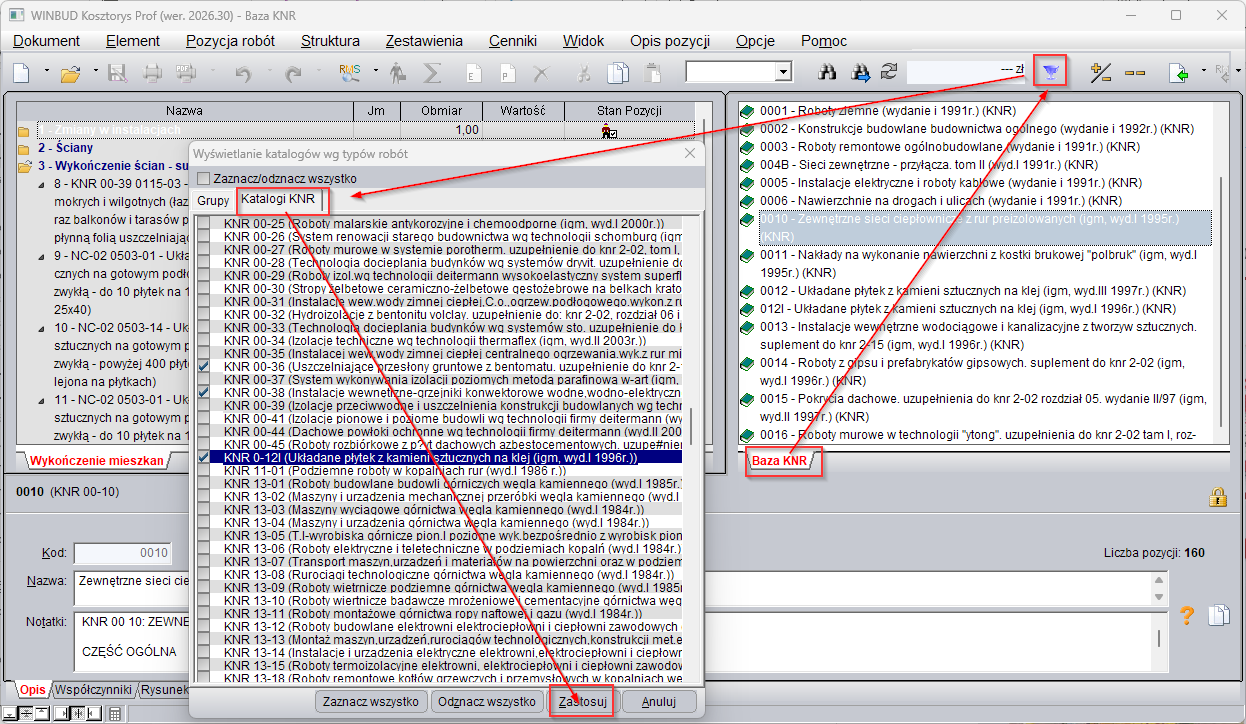Open the green arrow button's dropdown arrow
The width and height of the screenshot is (1246, 724).
1203,72
